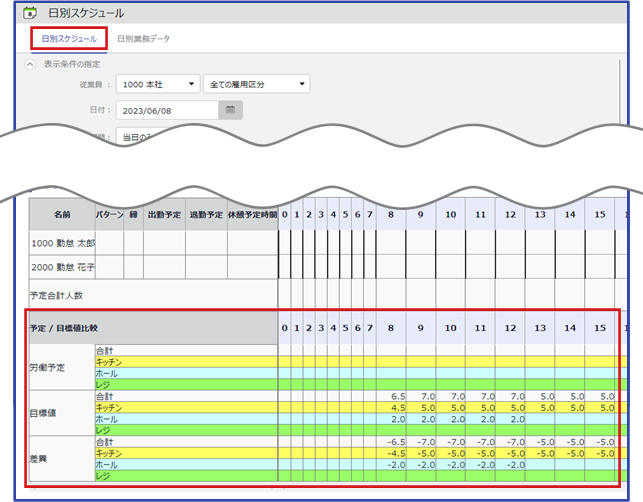Click the 目標値 row group label

tap(62, 413)
